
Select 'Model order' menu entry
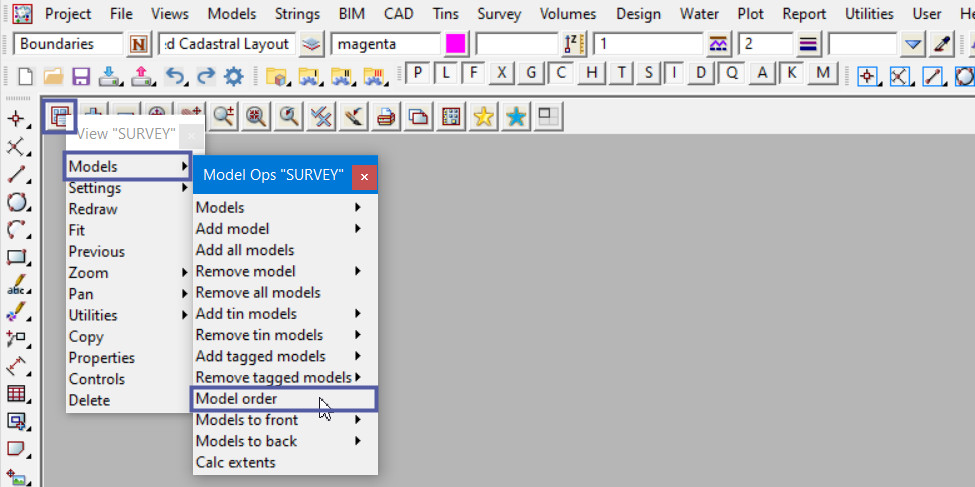[237, 399]
